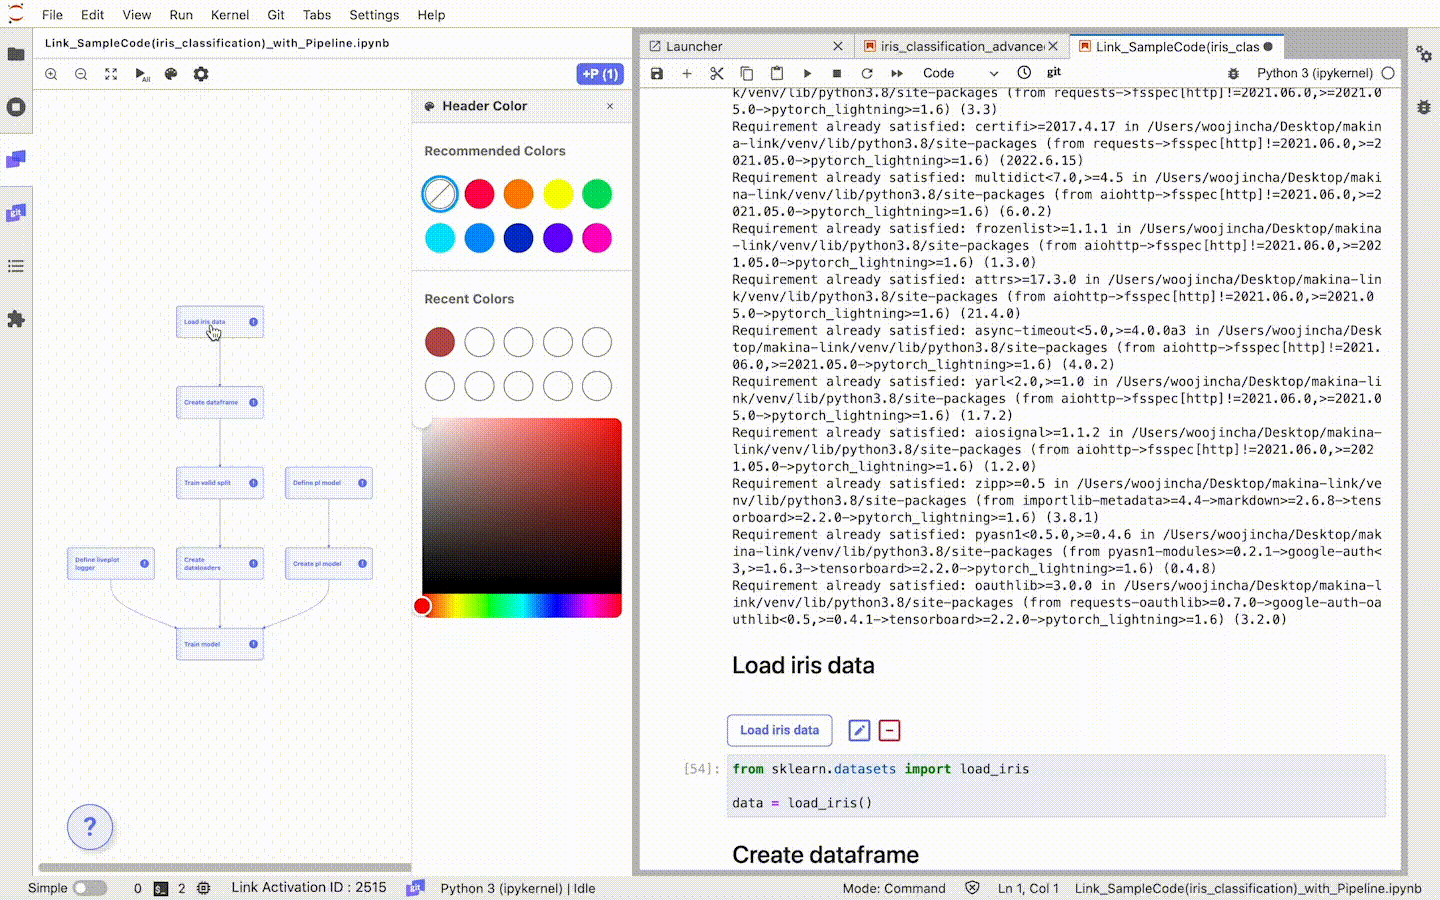Screen dimensions: 1440x900
Task: Click the info dot on Train model node
Action: point(253,644)
